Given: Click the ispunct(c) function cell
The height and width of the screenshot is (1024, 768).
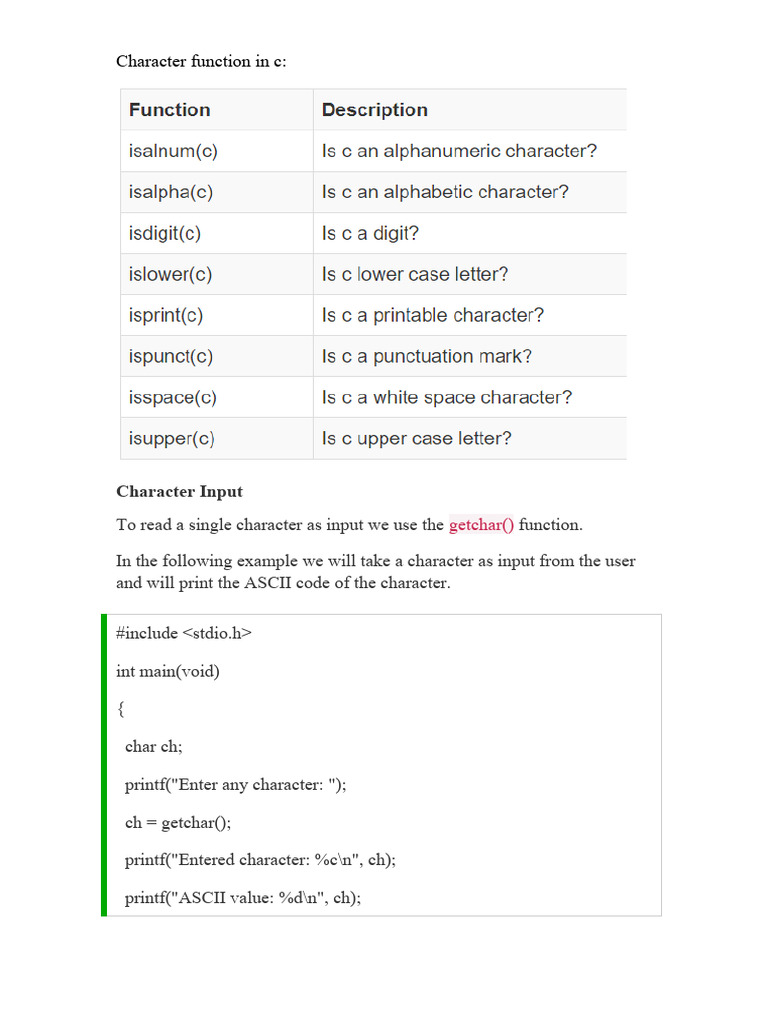Looking at the screenshot, I should tap(171, 356).
